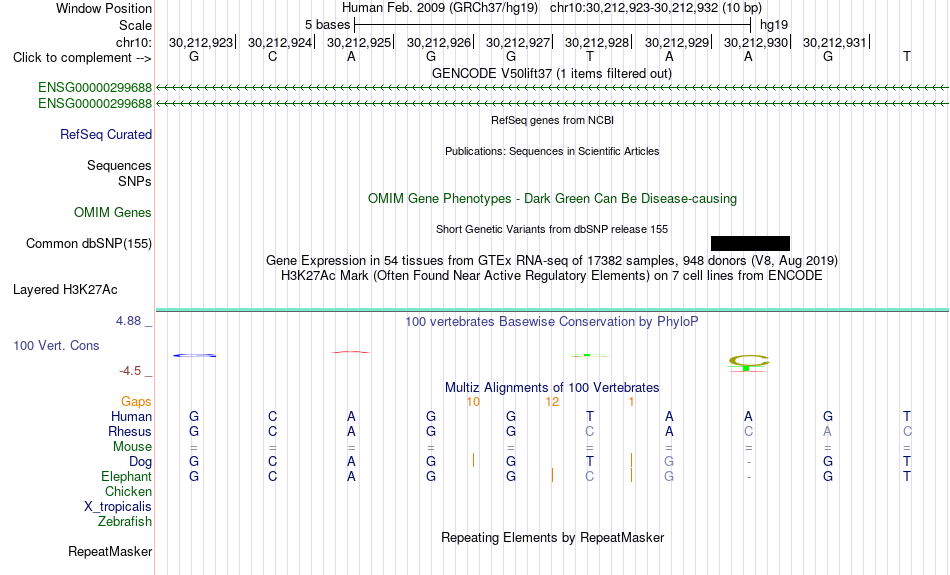Click the Zebrafish species label
Viewport: 950px width, 575px height.
pyautogui.click(x=125, y=521)
